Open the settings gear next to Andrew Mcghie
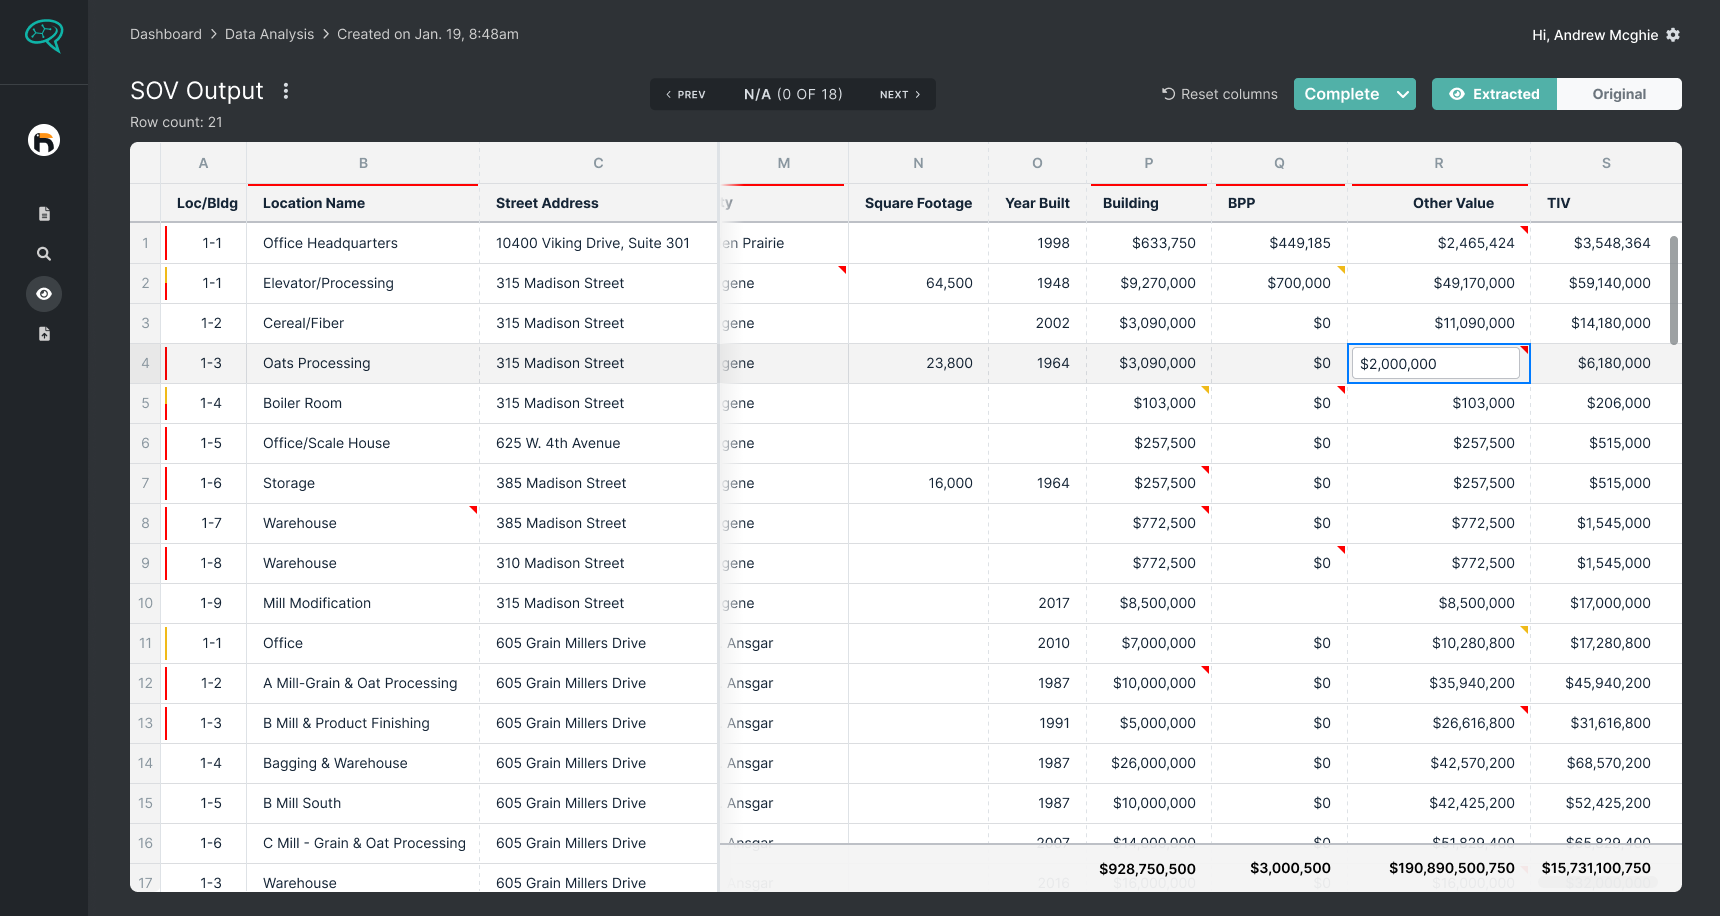This screenshot has height=916, width=1720. (x=1673, y=35)
